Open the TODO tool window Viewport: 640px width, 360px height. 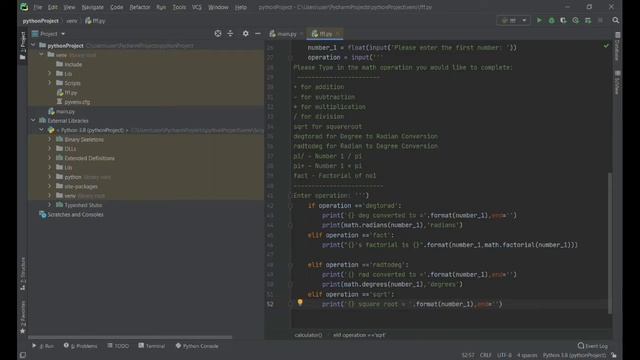(x=118, y=346)
